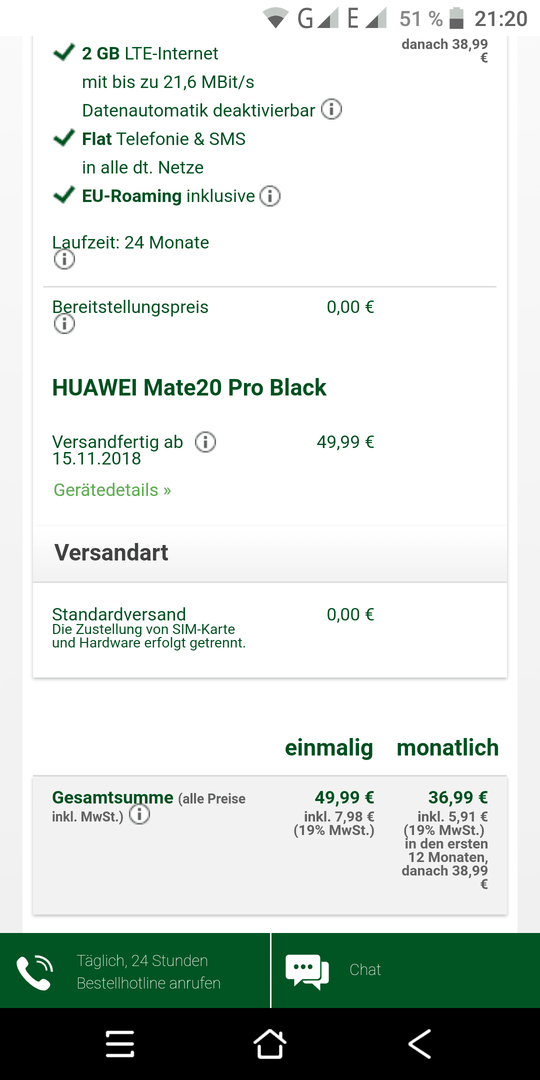Tap the Versandart section header
This screenshot has height=1080, width=540.
tap(270, 553)
